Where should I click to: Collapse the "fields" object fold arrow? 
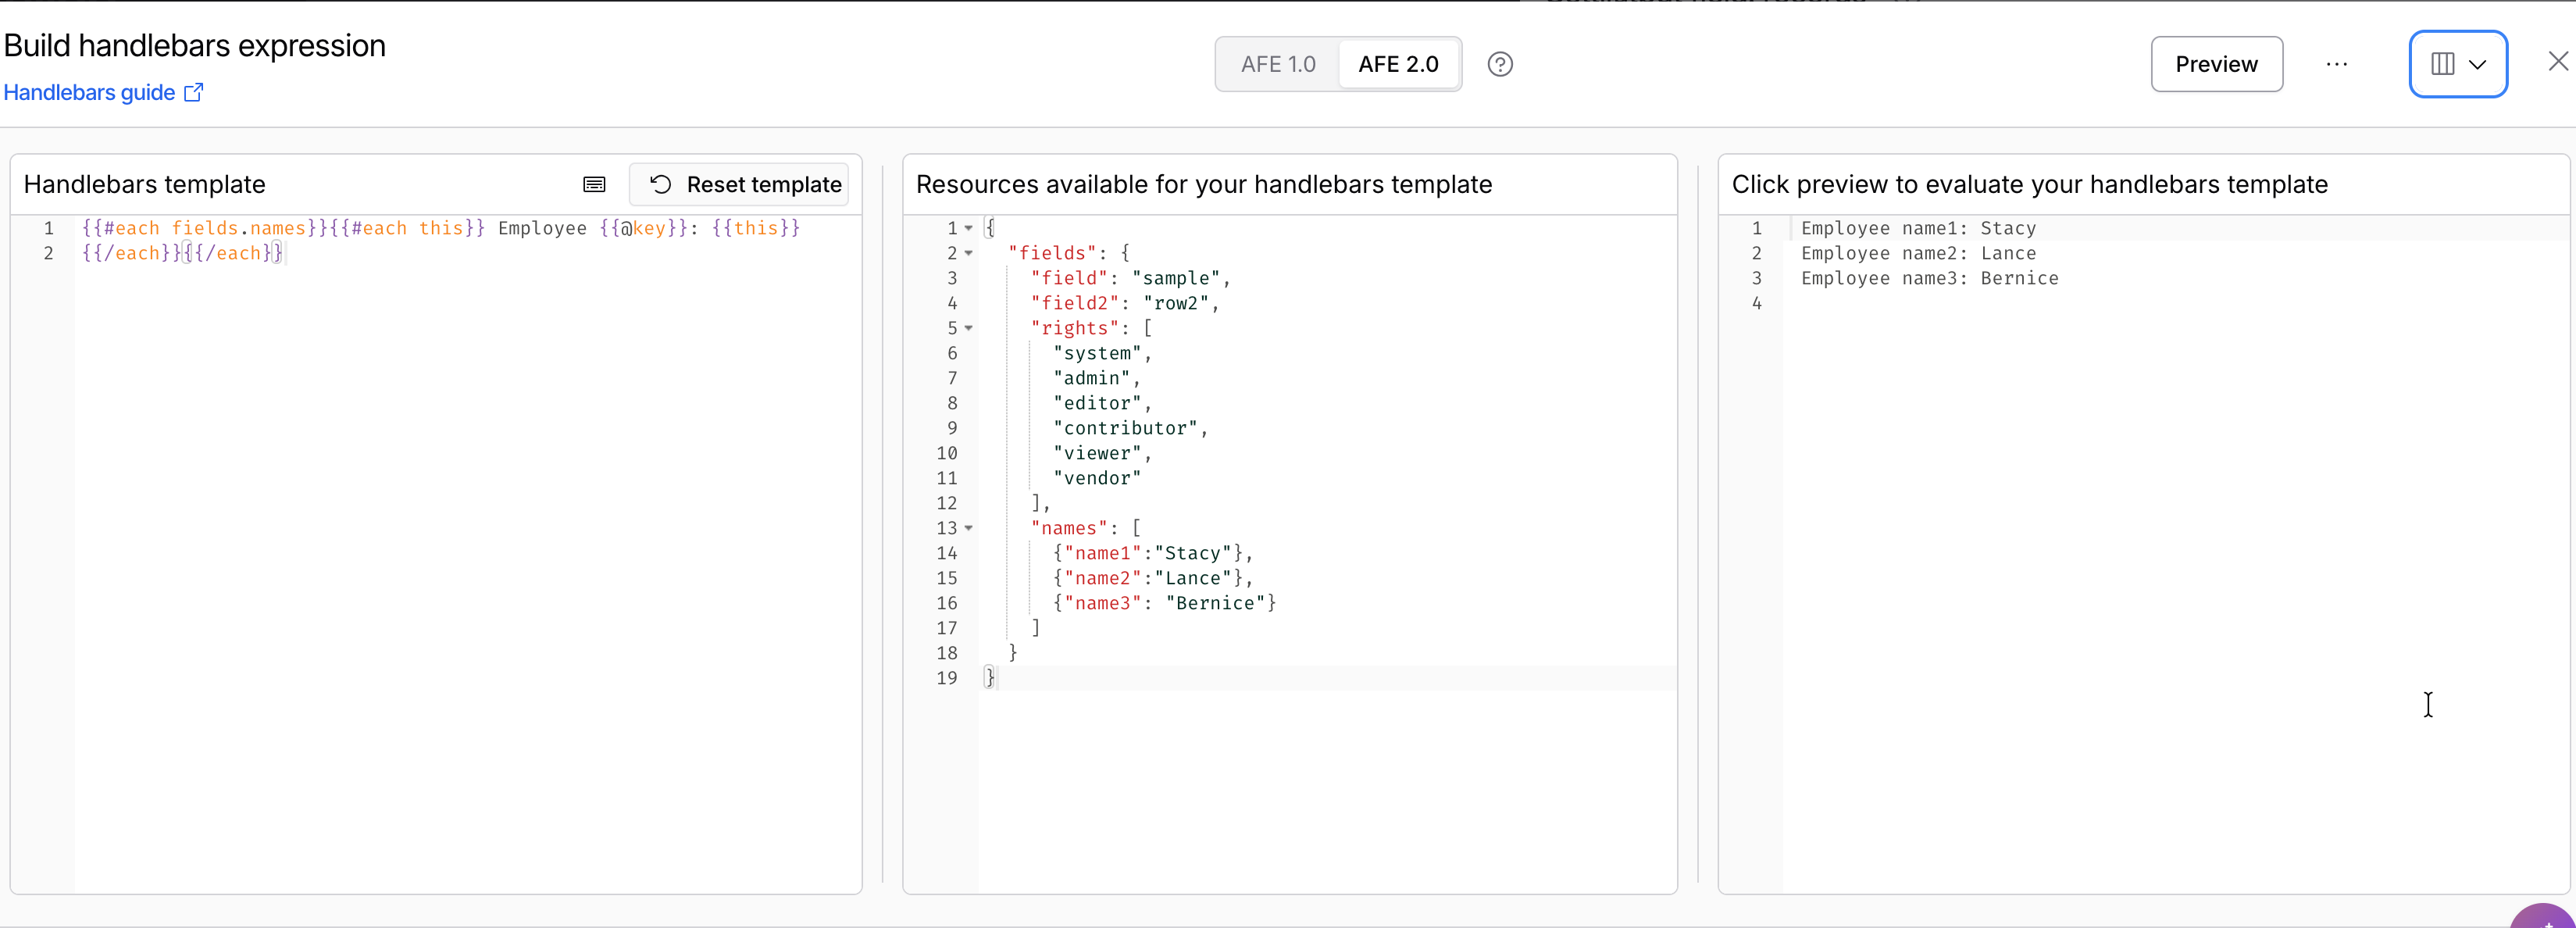[969, 253]
